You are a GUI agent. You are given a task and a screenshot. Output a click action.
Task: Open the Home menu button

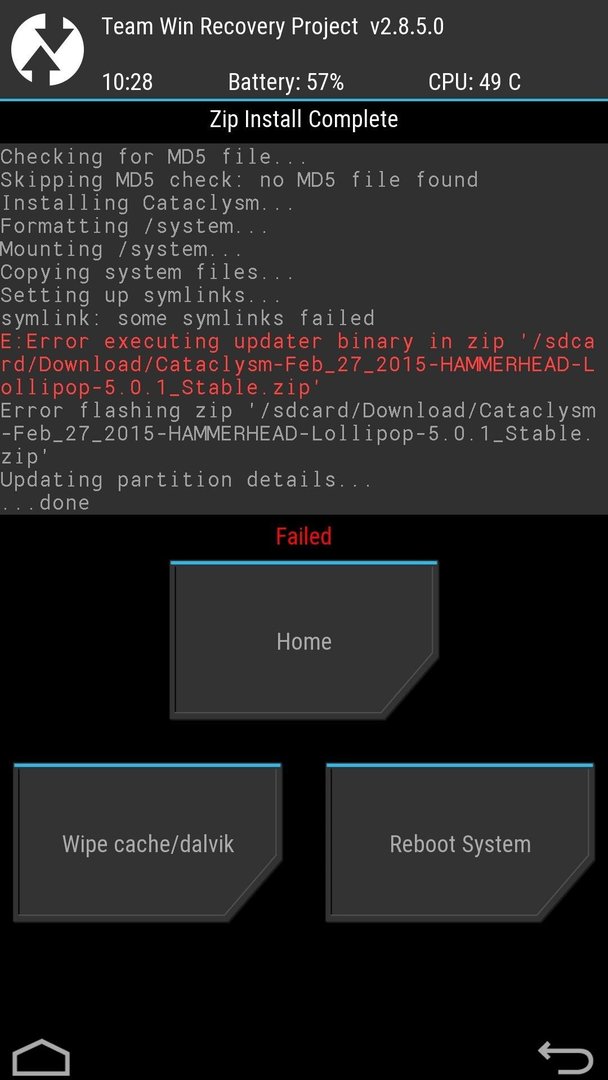[x=304, y=641]
